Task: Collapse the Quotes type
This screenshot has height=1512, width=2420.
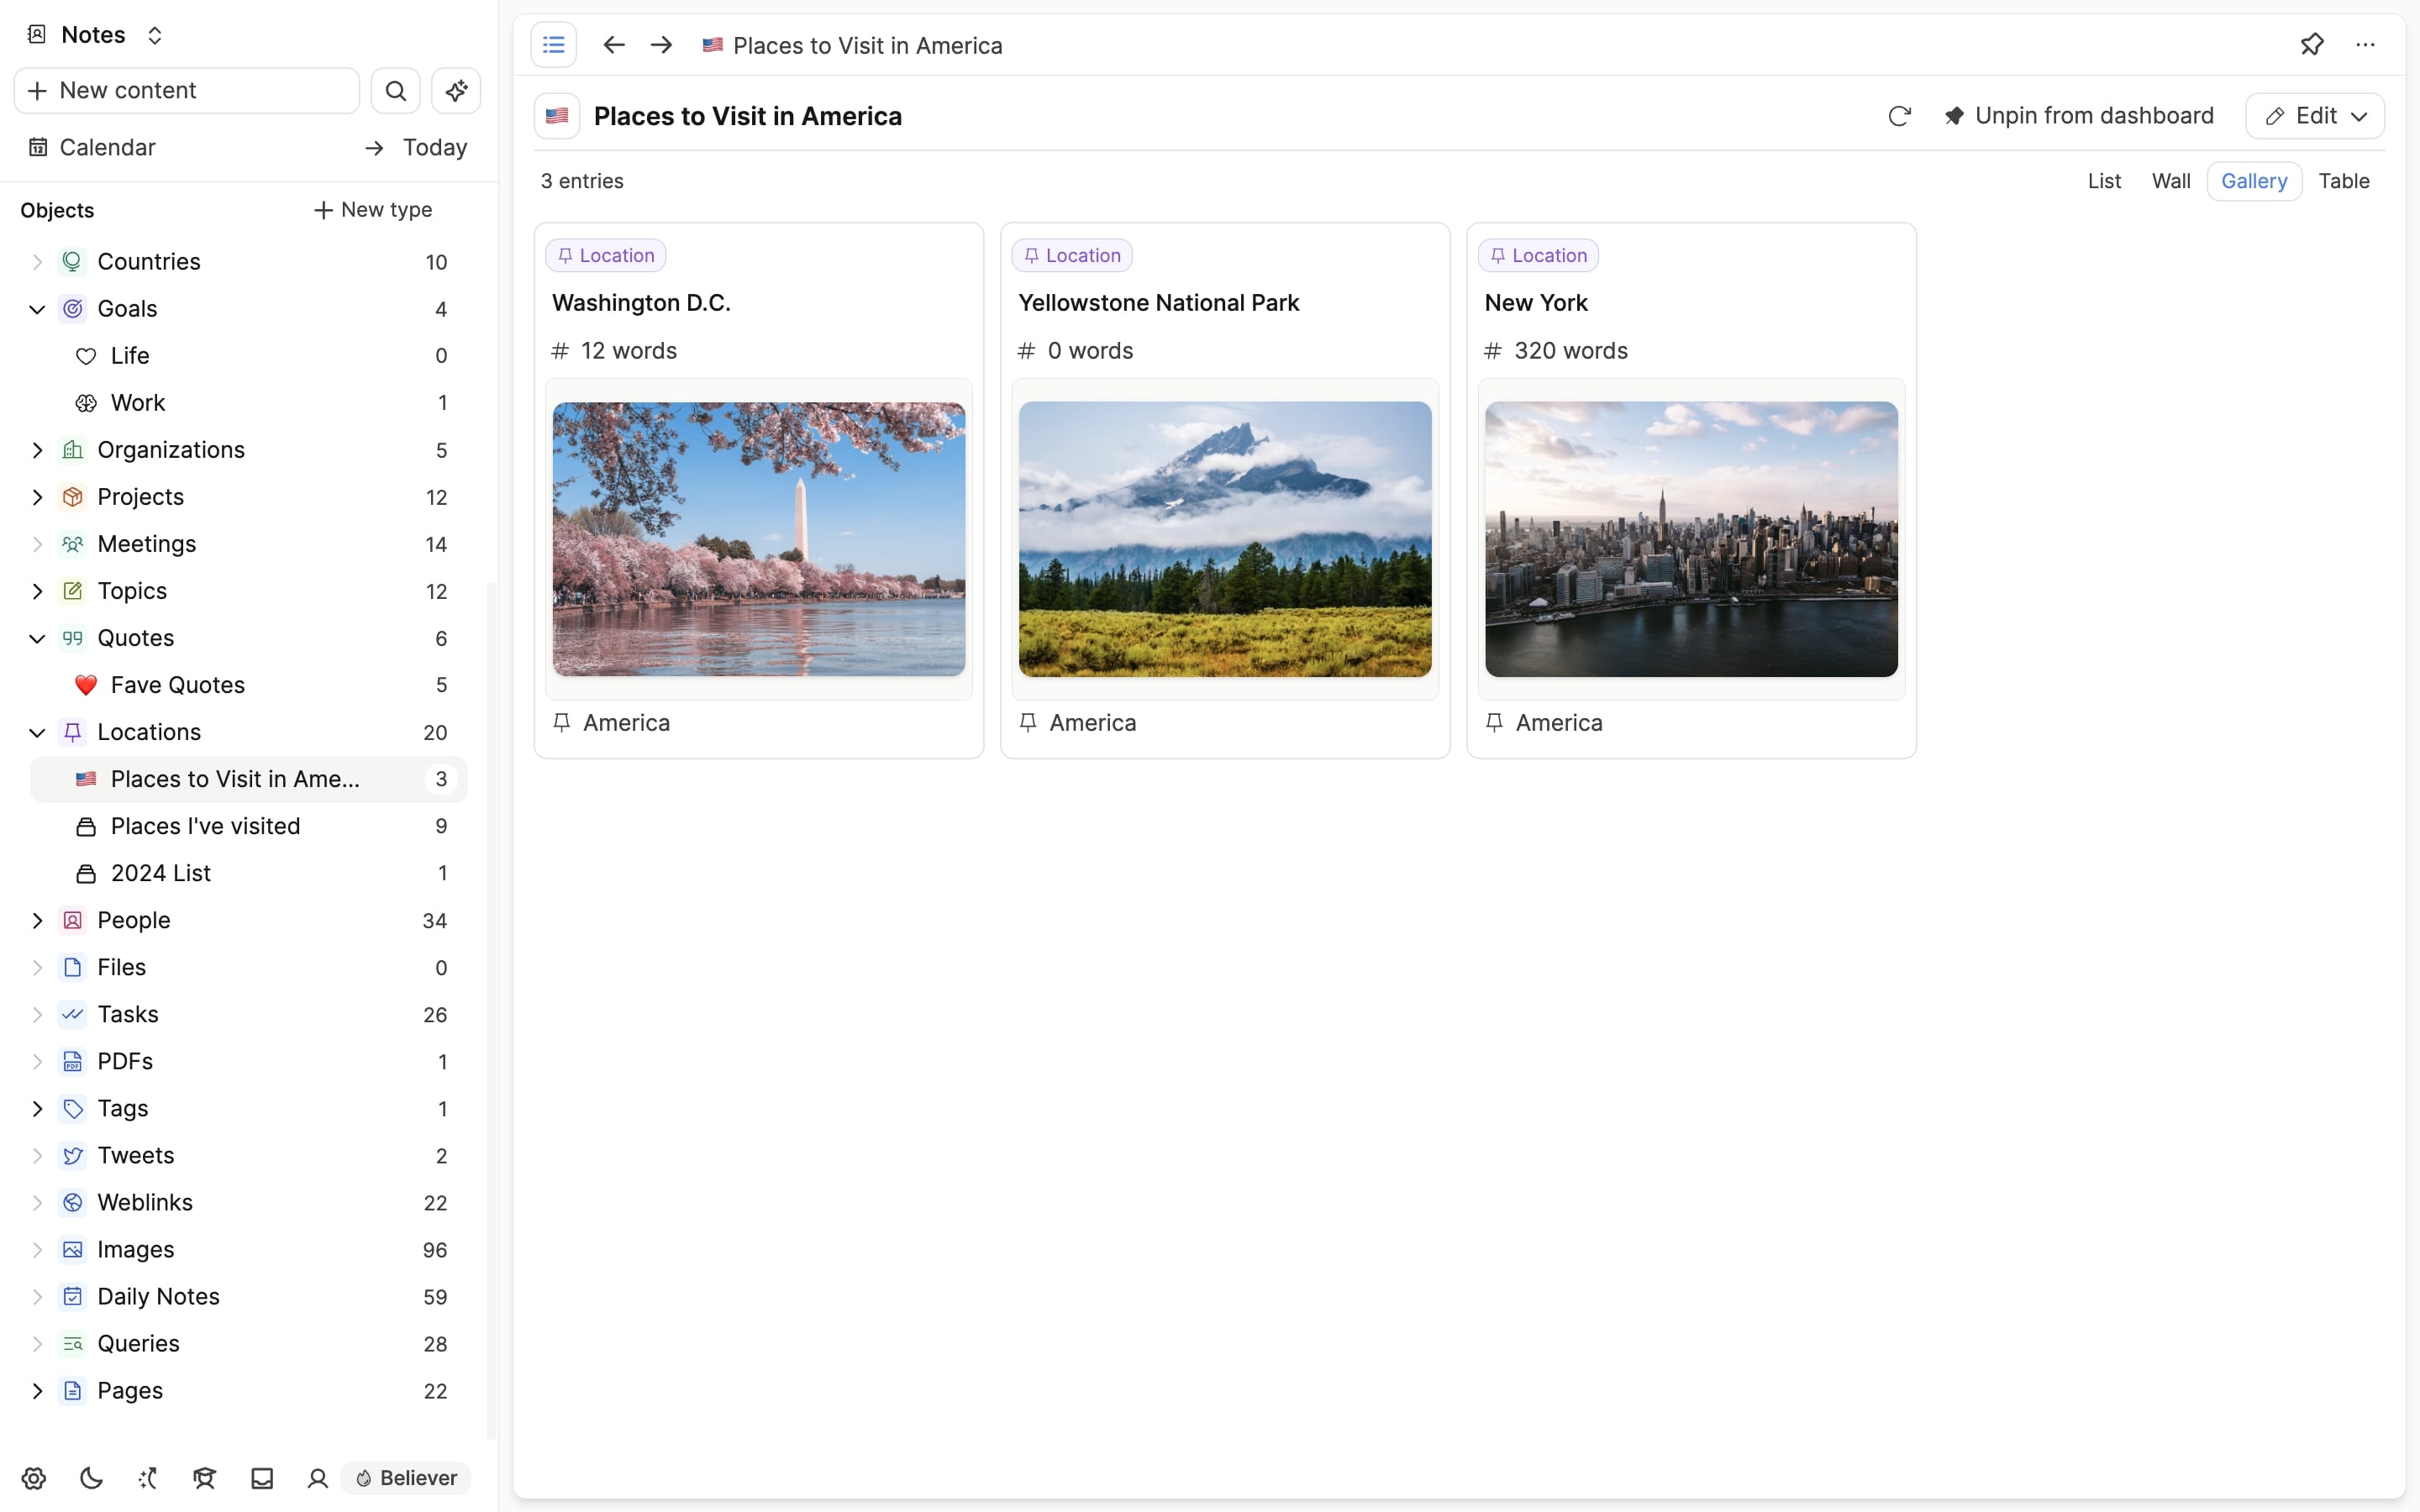Action: click(x=37, y=638)
